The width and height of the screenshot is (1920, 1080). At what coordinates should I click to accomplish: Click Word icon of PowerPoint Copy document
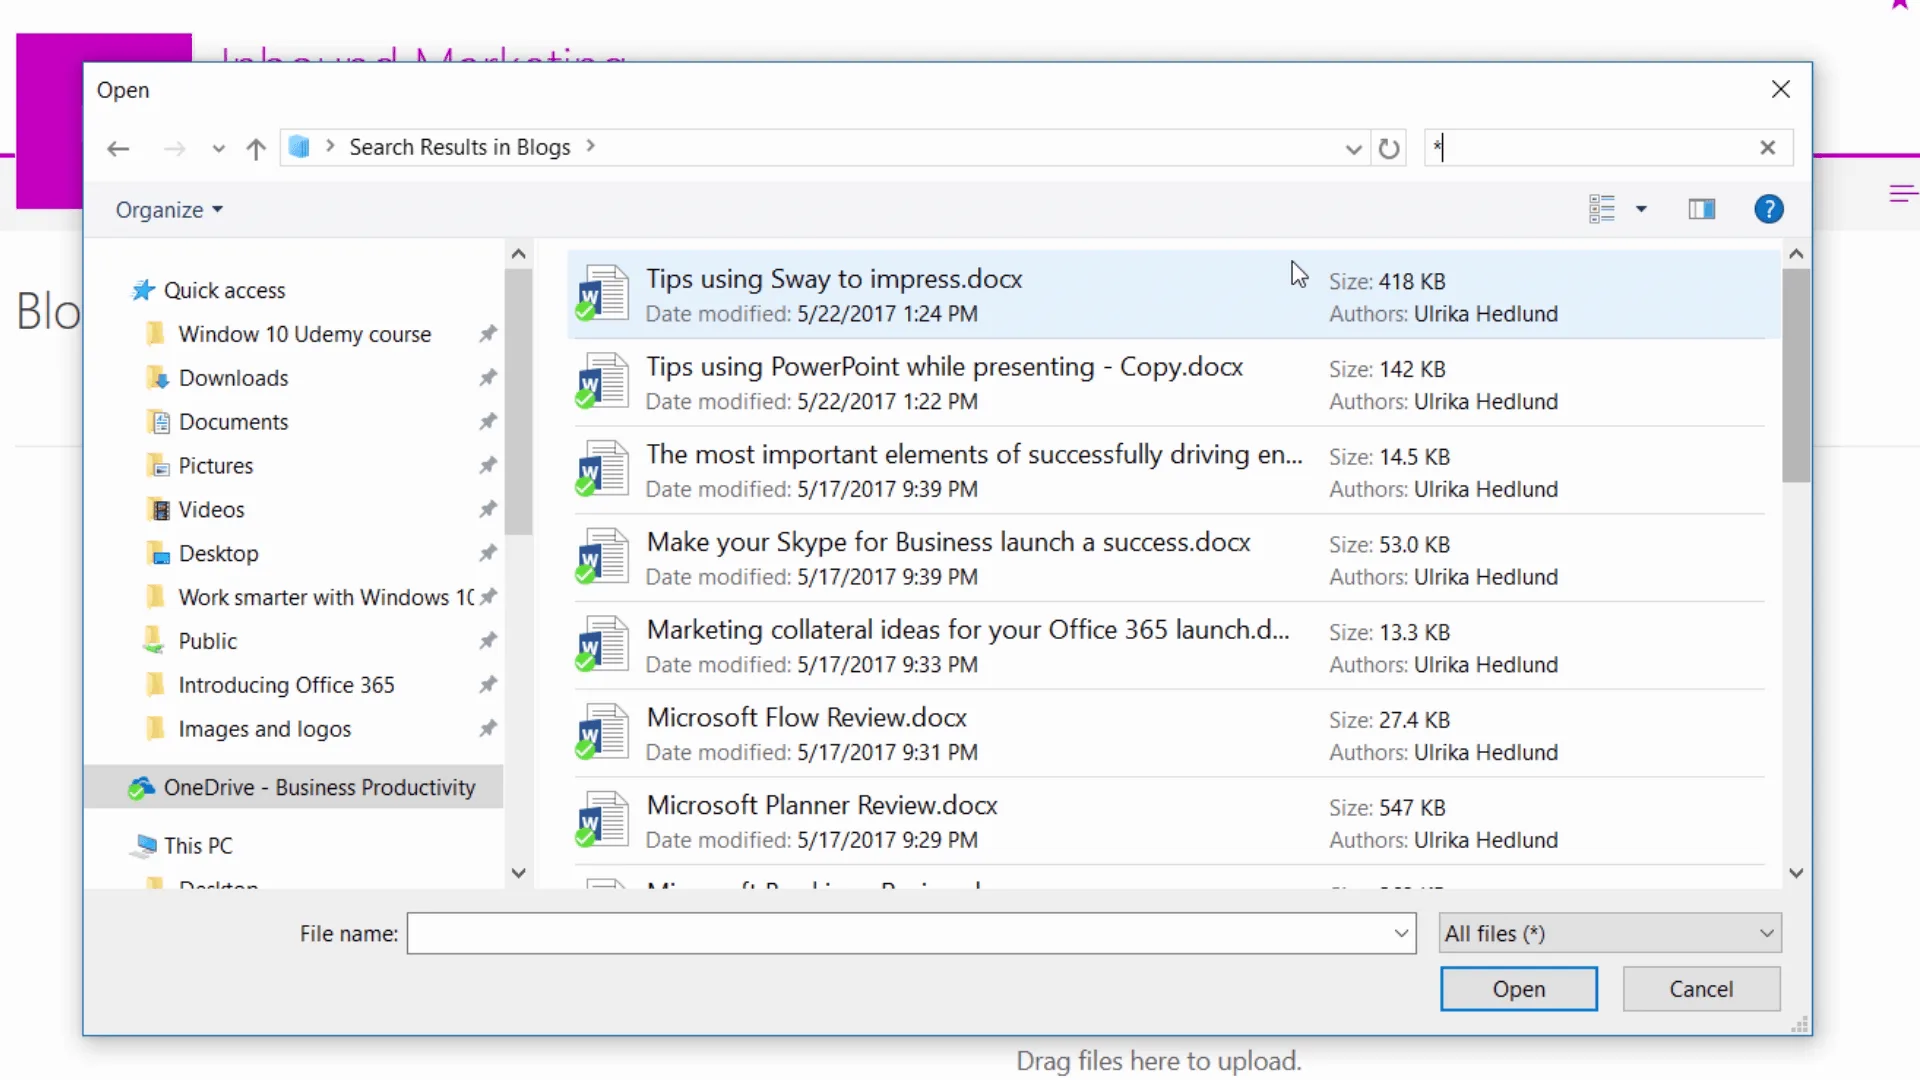(602, 381)
